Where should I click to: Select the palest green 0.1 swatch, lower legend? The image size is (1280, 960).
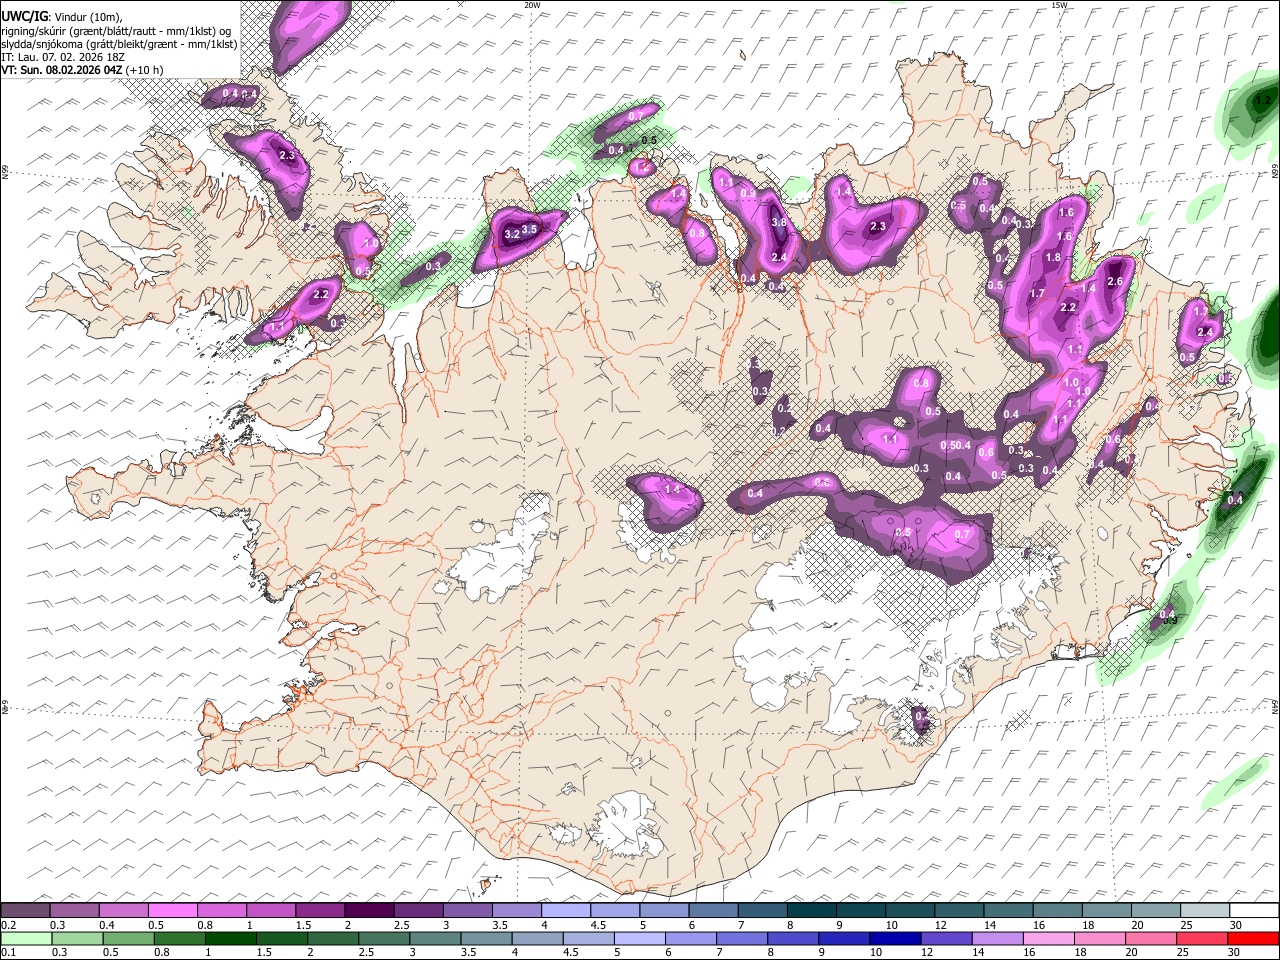point(25,938)
